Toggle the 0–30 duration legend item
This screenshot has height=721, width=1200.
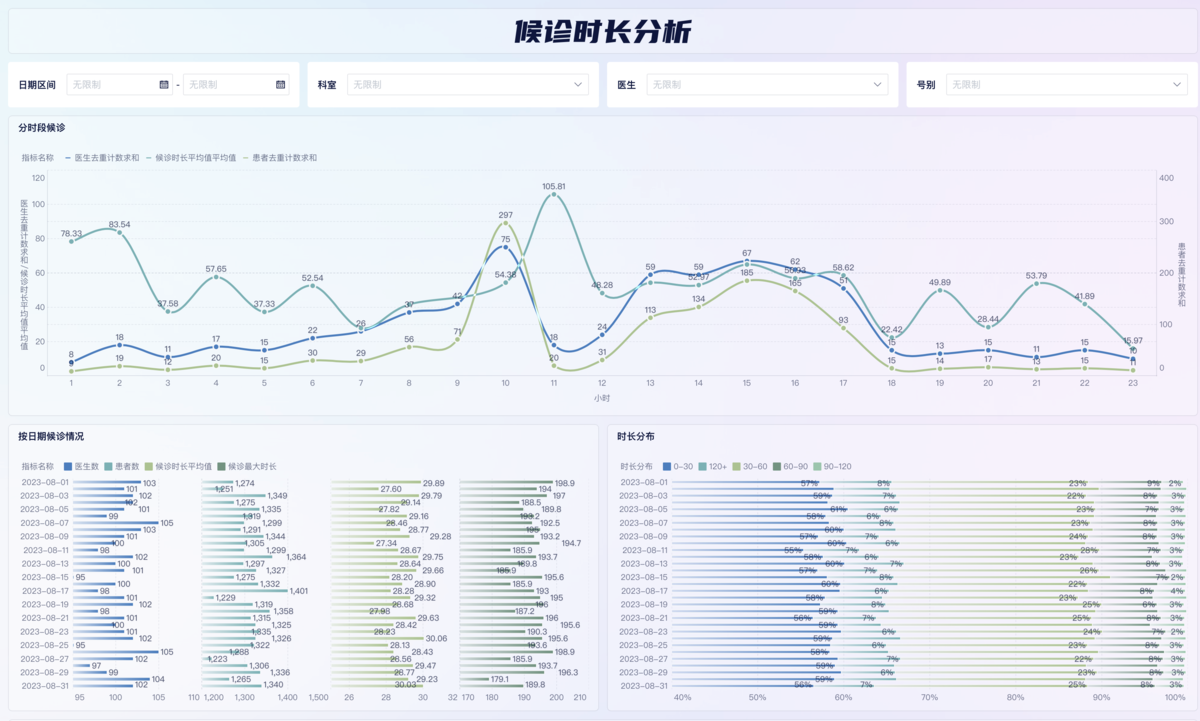[676, 466]
